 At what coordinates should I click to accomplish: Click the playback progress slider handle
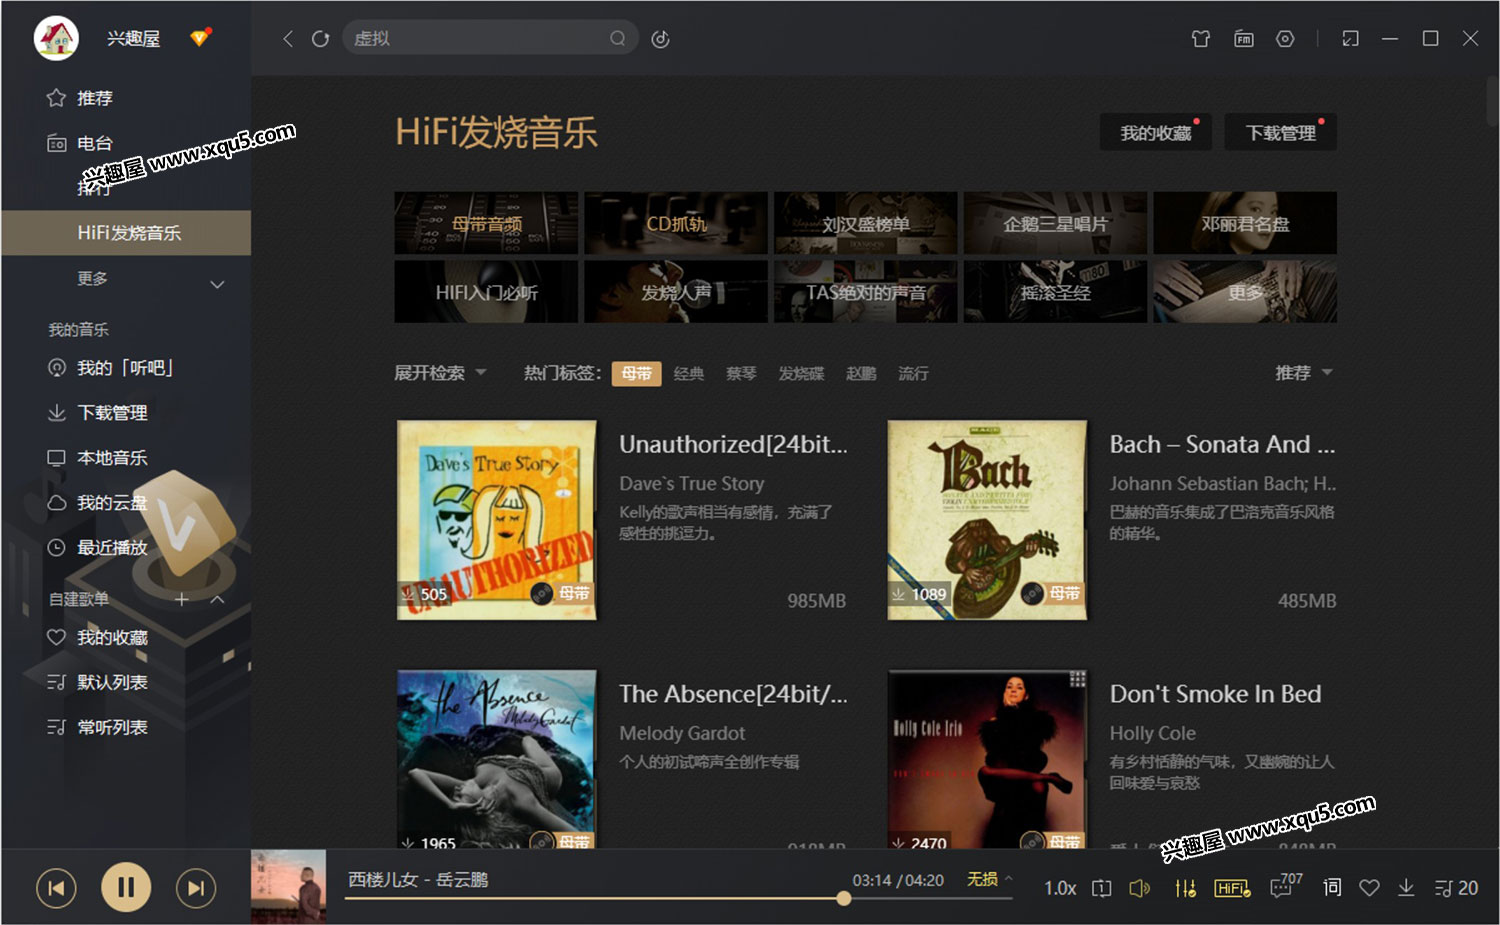[844, 898]
